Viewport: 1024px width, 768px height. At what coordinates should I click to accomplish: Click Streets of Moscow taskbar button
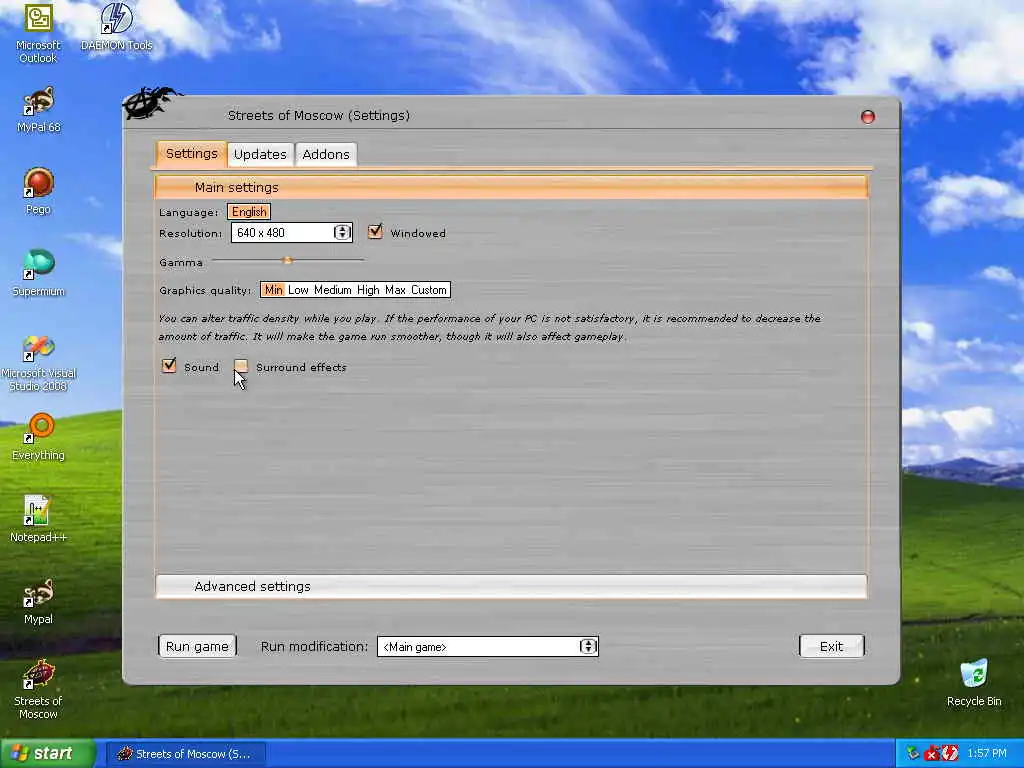(185, 754)
